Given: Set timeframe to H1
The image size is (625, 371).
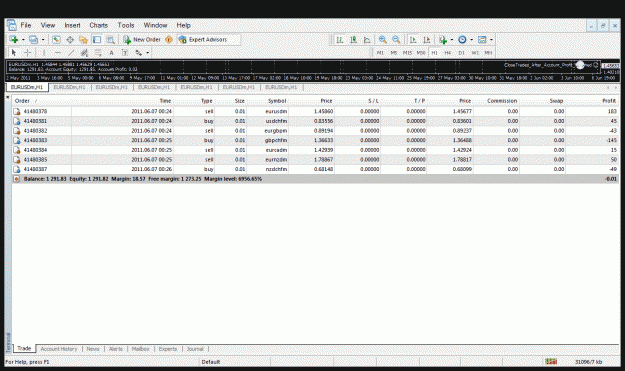Looking at the screenshot, I should point(434,53).
